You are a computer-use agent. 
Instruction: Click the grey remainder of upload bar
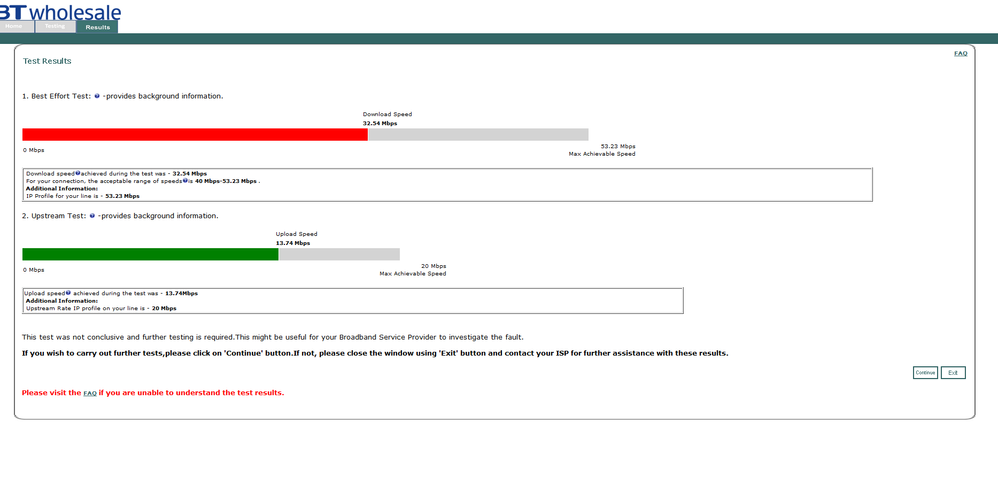[339, 254]
